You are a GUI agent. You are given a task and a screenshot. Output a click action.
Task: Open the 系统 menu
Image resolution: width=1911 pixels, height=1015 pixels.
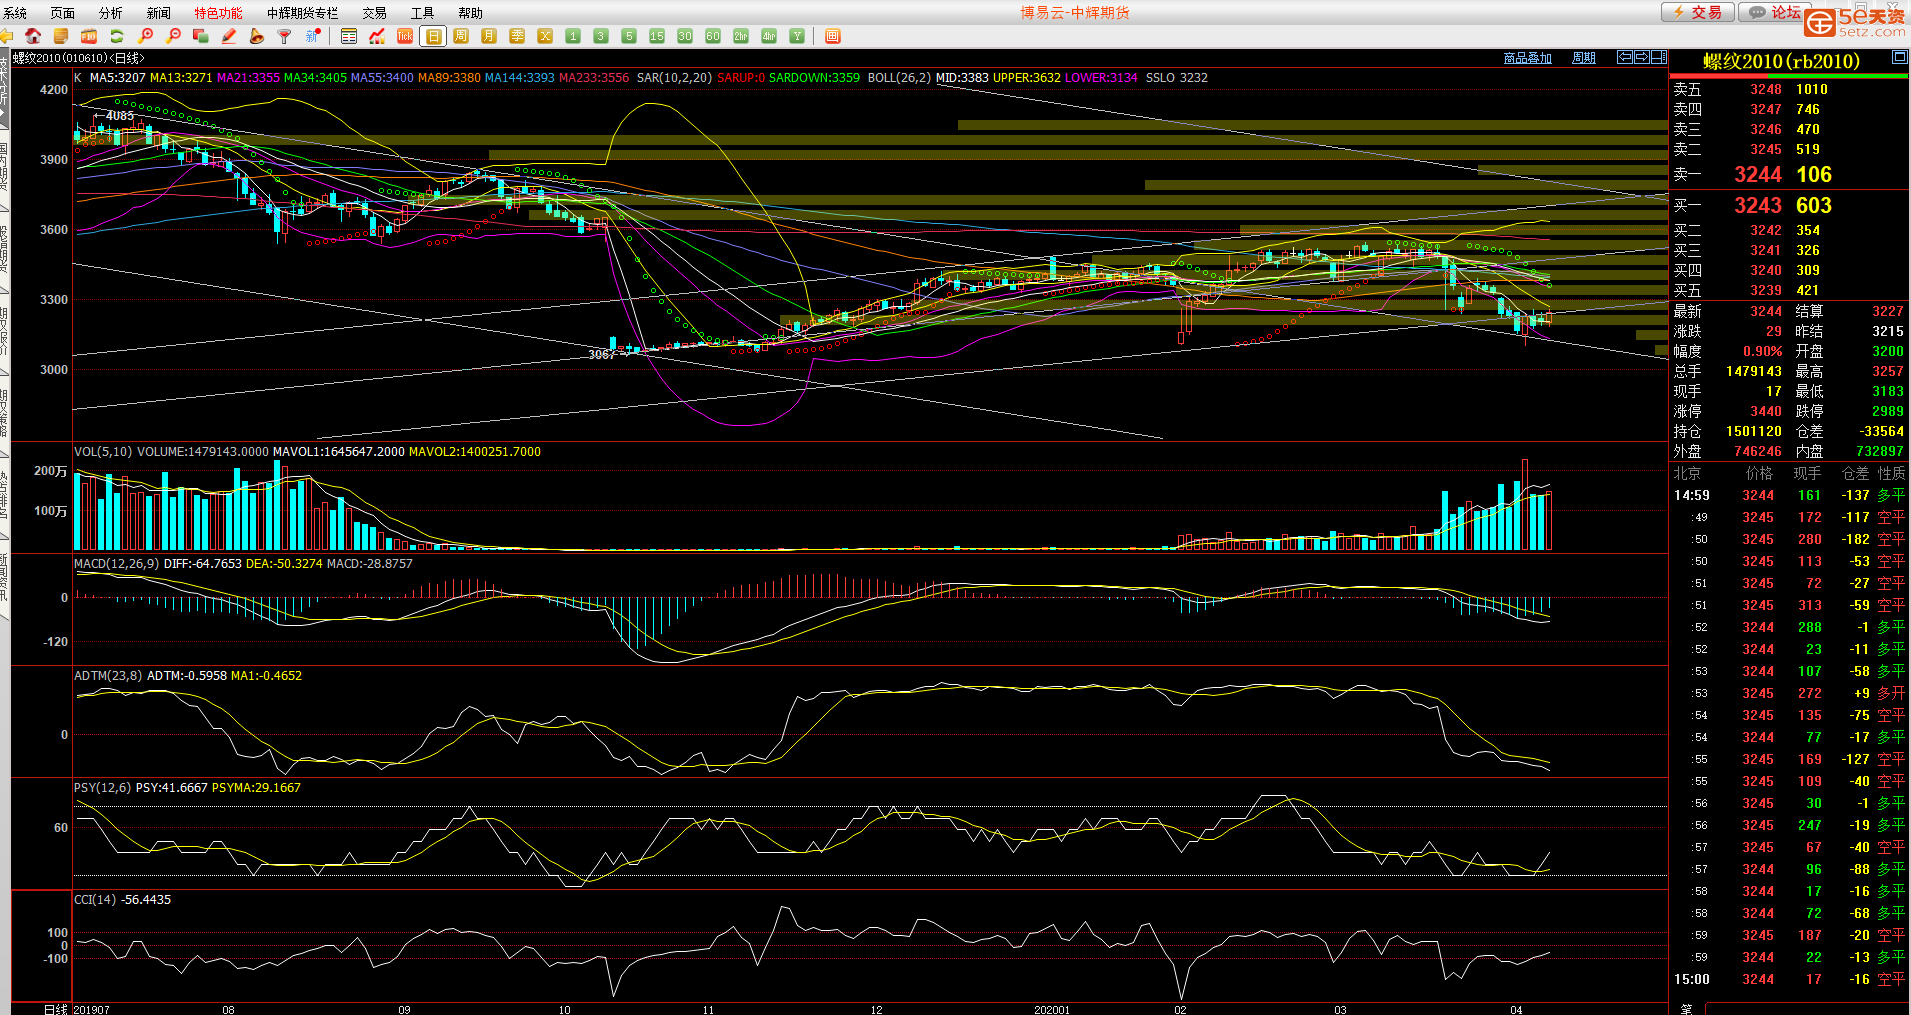(x=16, y=13)
